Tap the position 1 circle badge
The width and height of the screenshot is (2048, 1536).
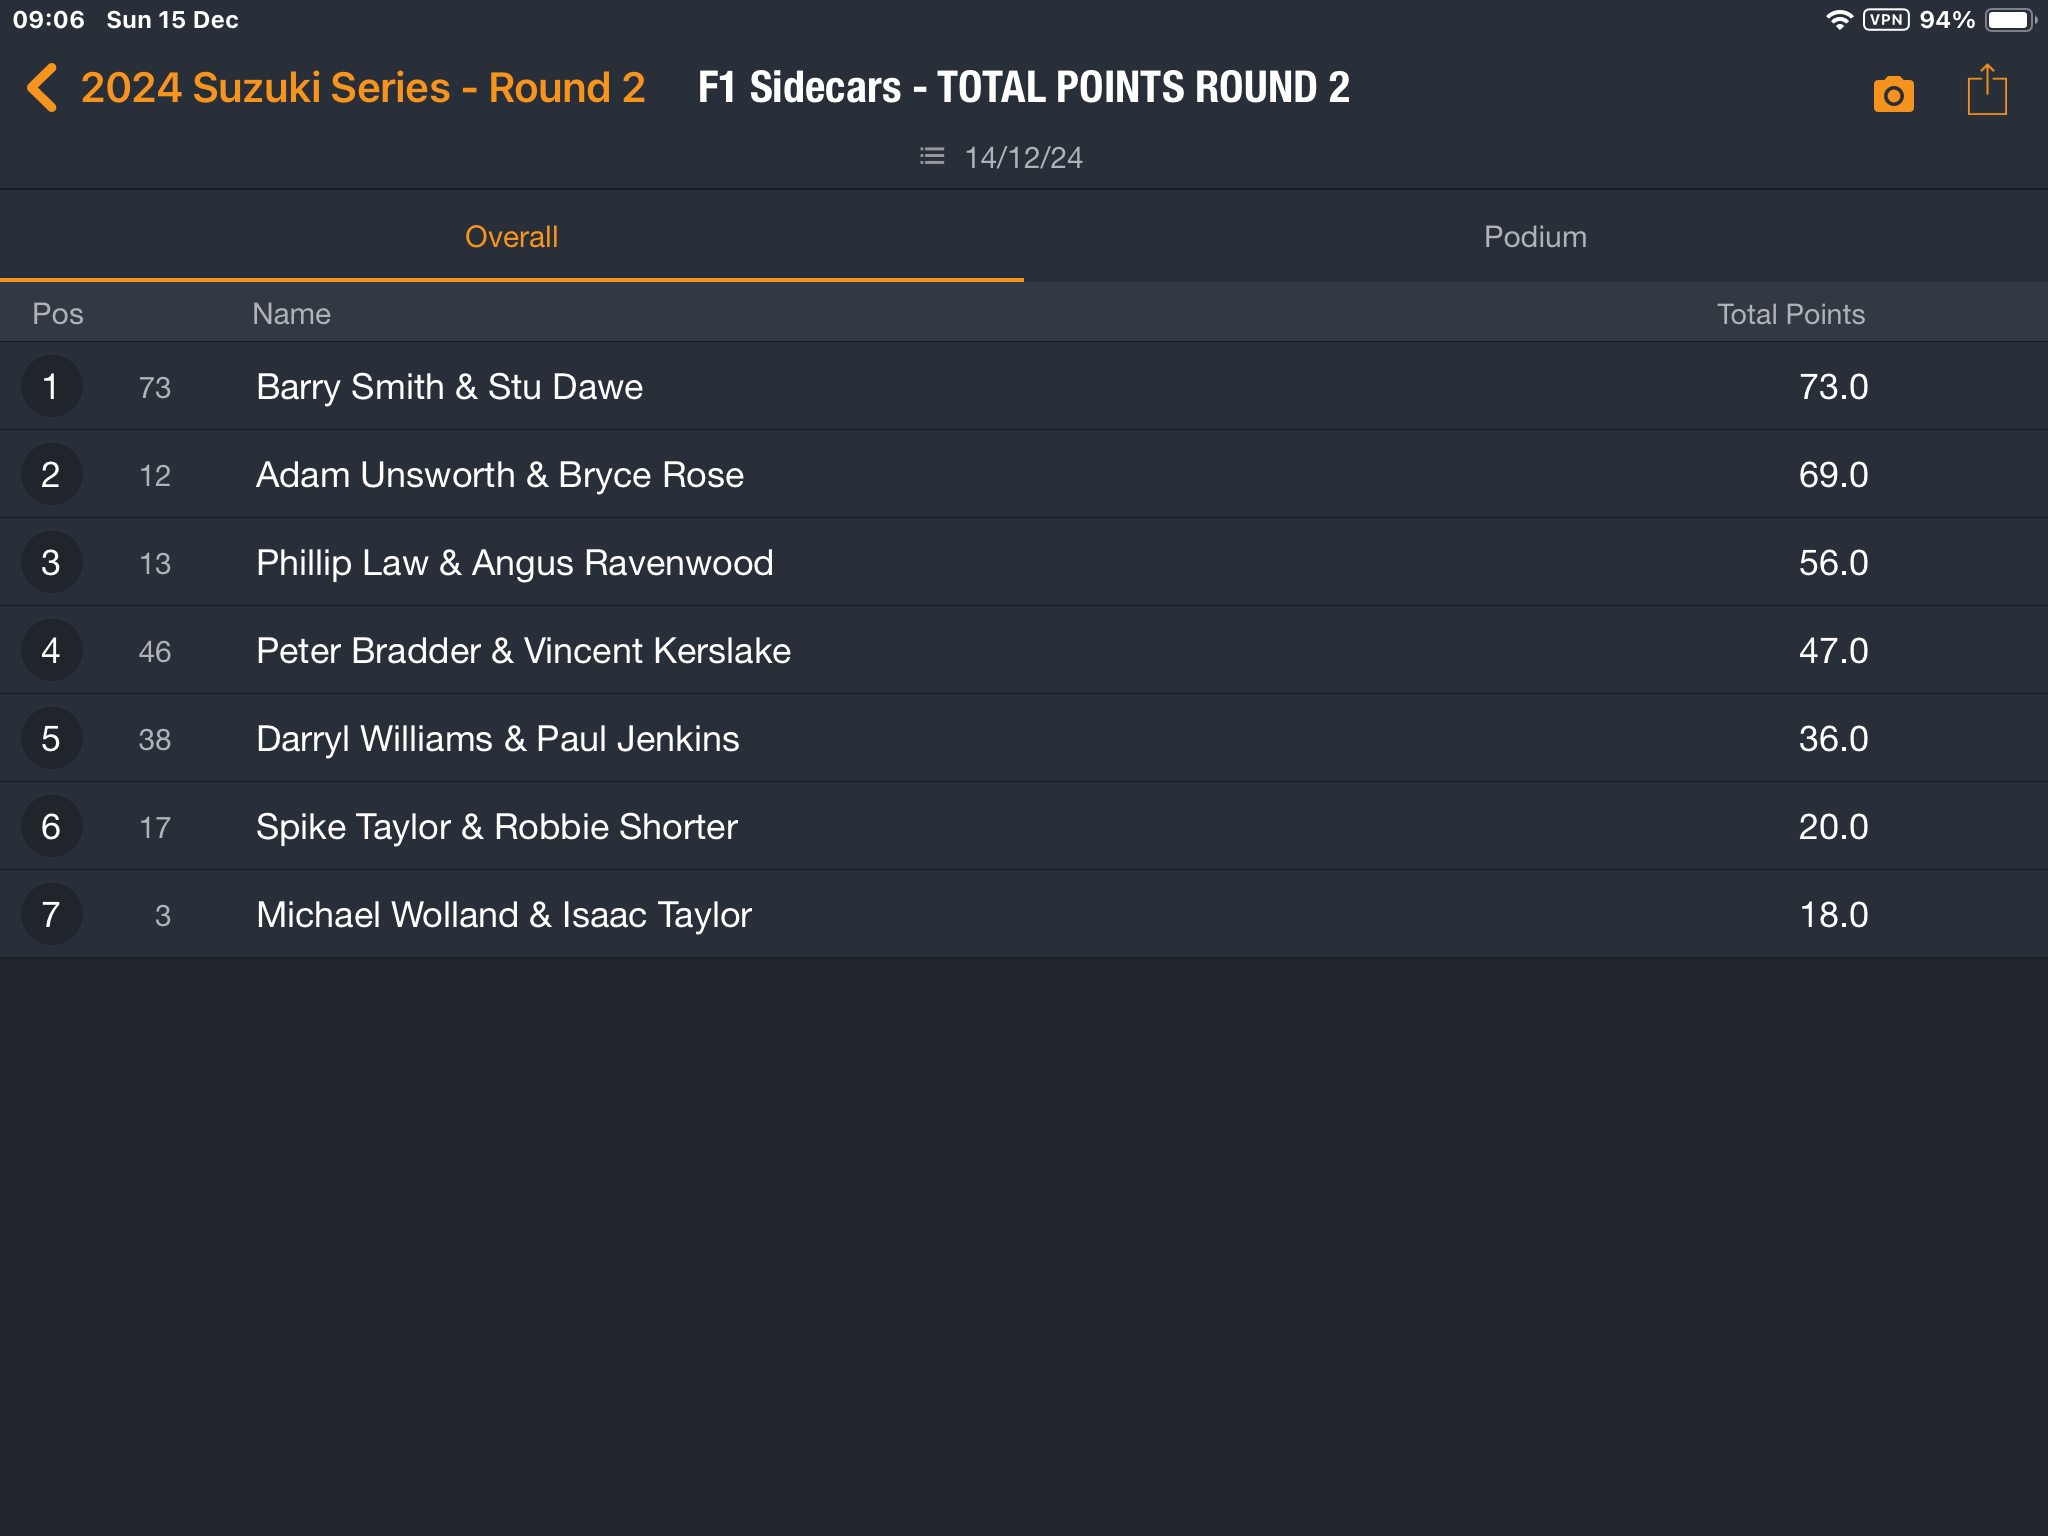click(51, 387)
